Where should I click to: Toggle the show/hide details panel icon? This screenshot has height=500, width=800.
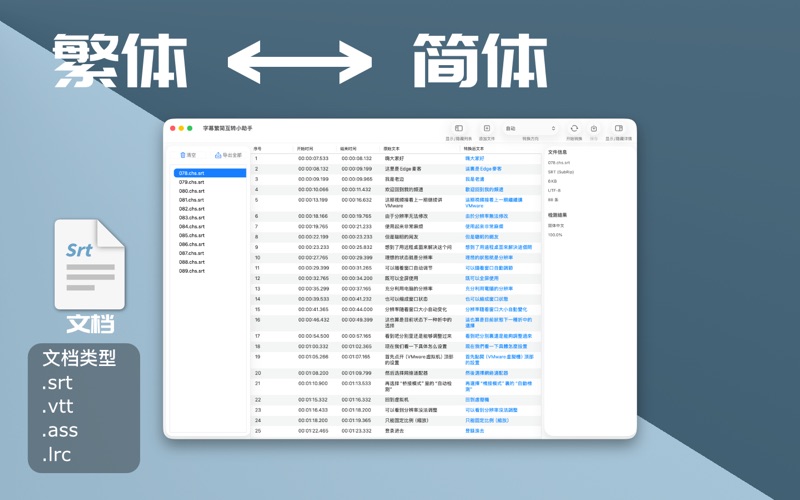618,129
